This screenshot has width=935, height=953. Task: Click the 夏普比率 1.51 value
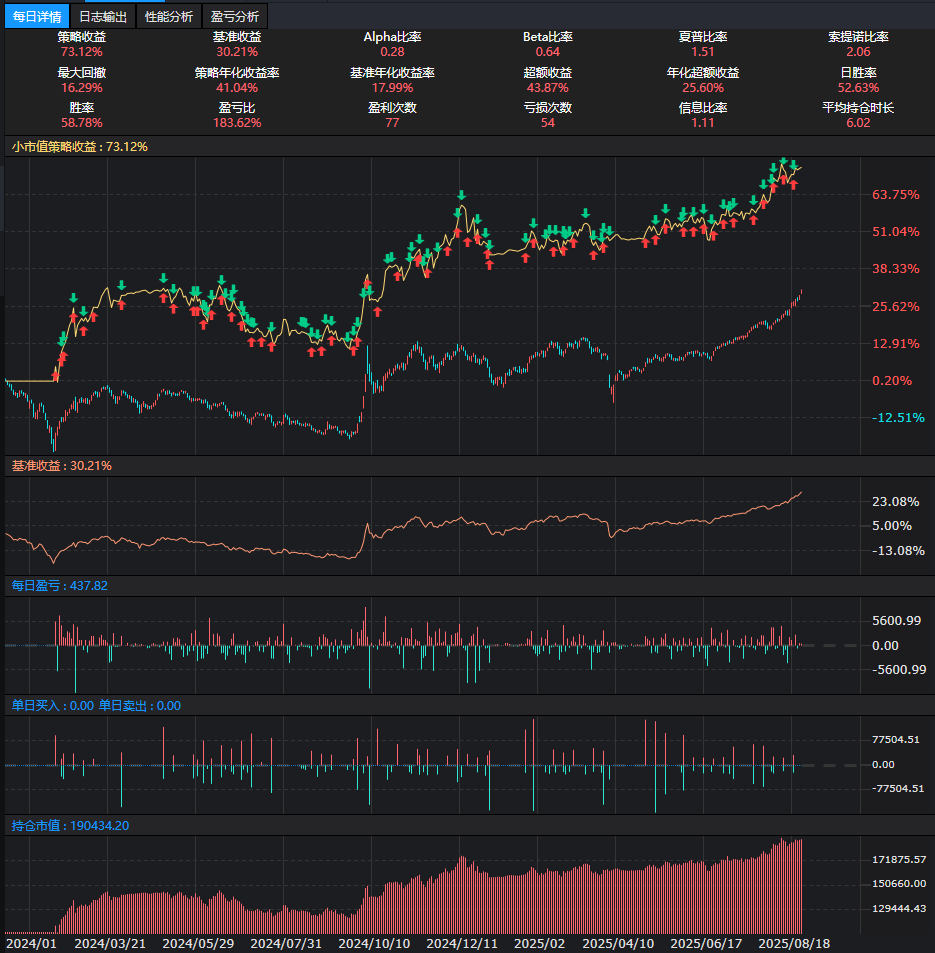[702, 51]
